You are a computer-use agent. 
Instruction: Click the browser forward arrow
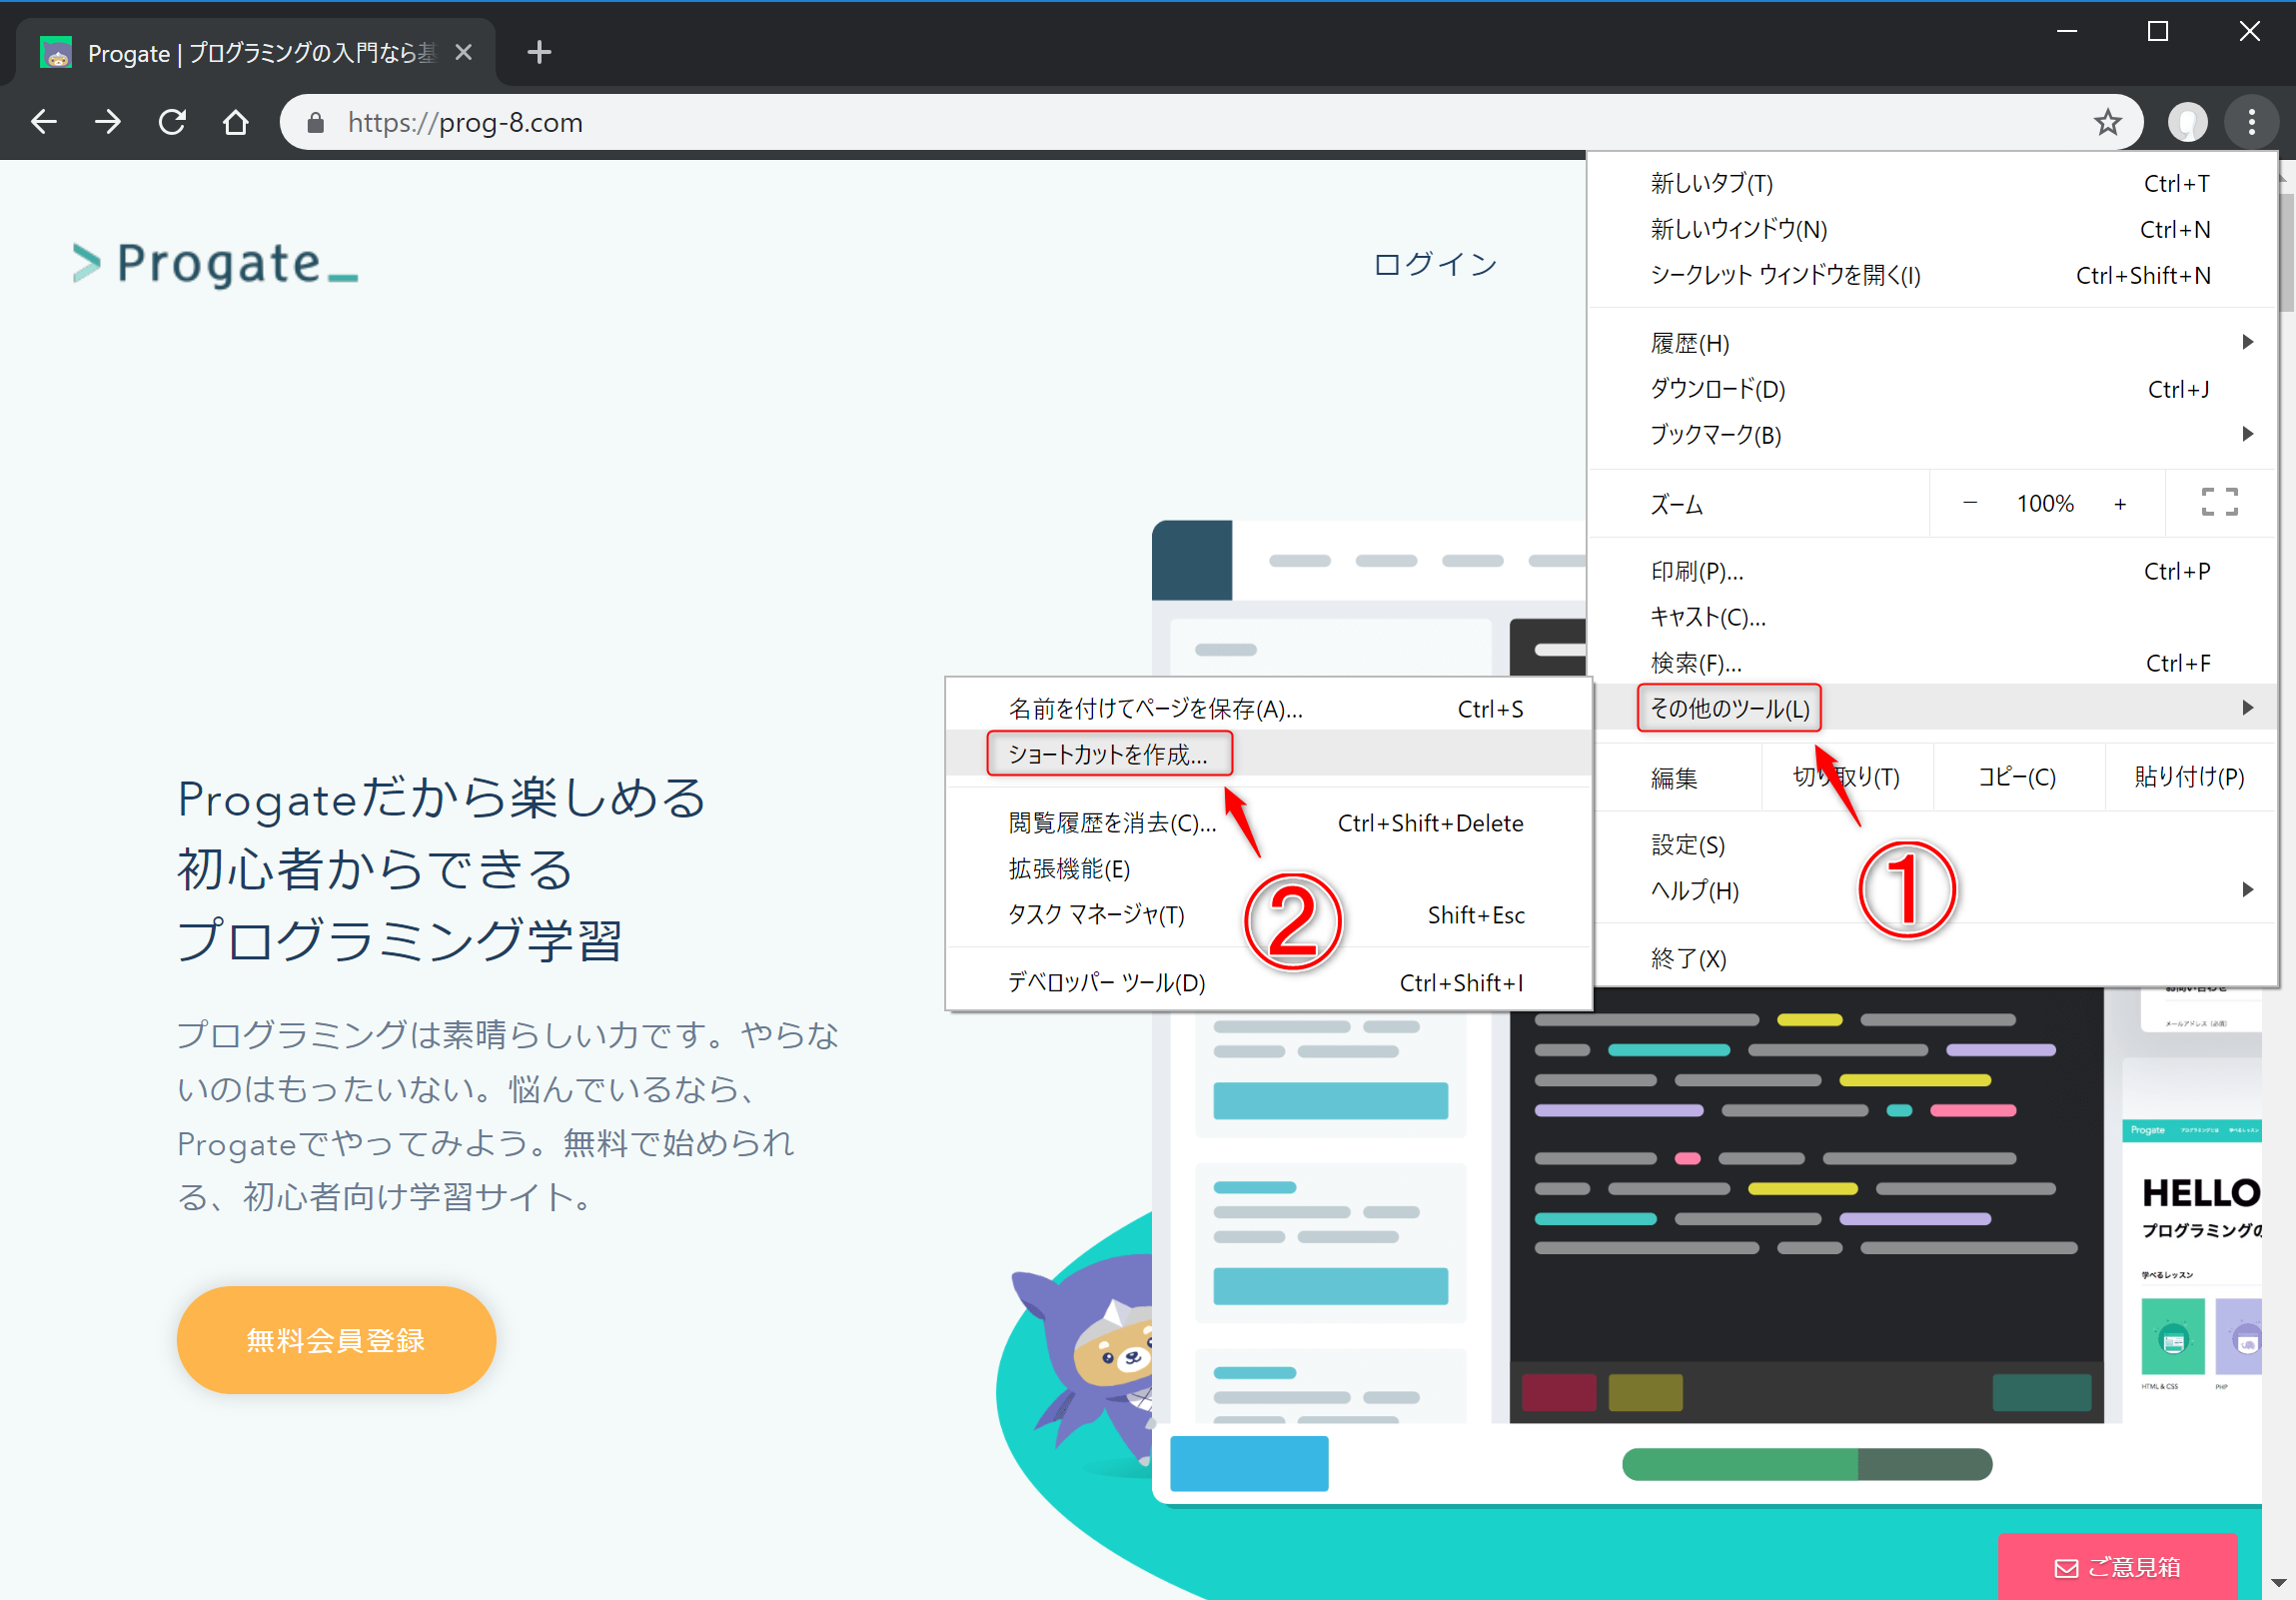[x=108, y=122]
